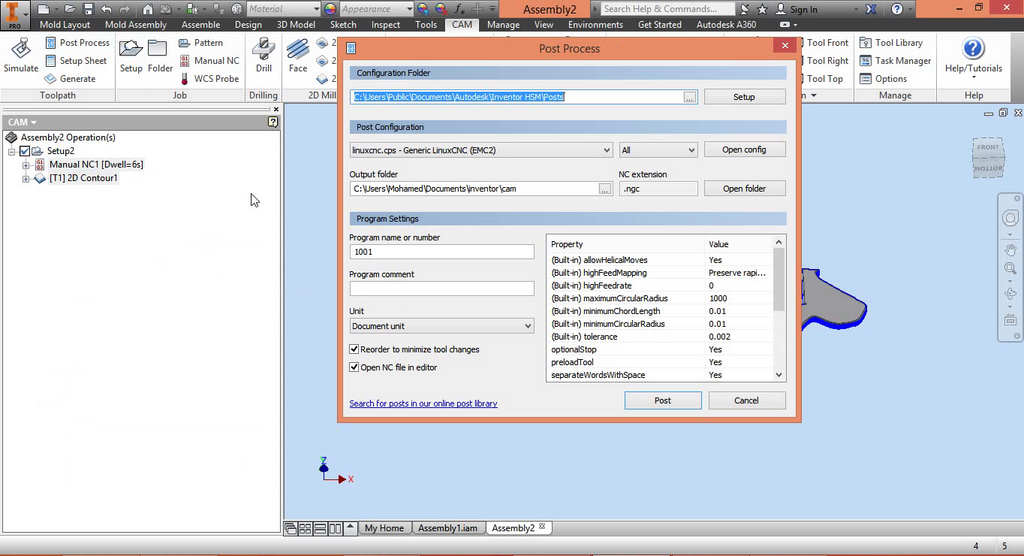
Task: Switch to the Assembly1.iam document tab
Action: [x=447, y=528]
